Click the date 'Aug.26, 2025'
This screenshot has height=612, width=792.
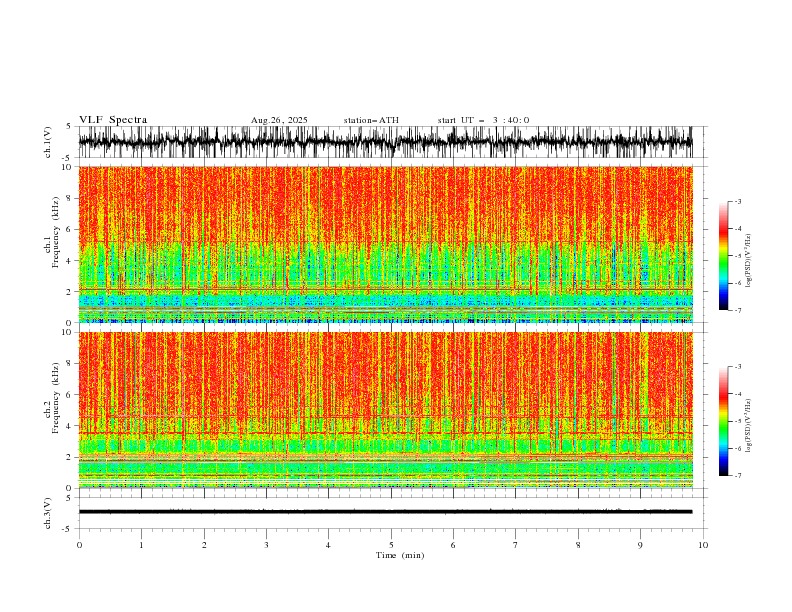pyautogui.click(x=279, y=120)
